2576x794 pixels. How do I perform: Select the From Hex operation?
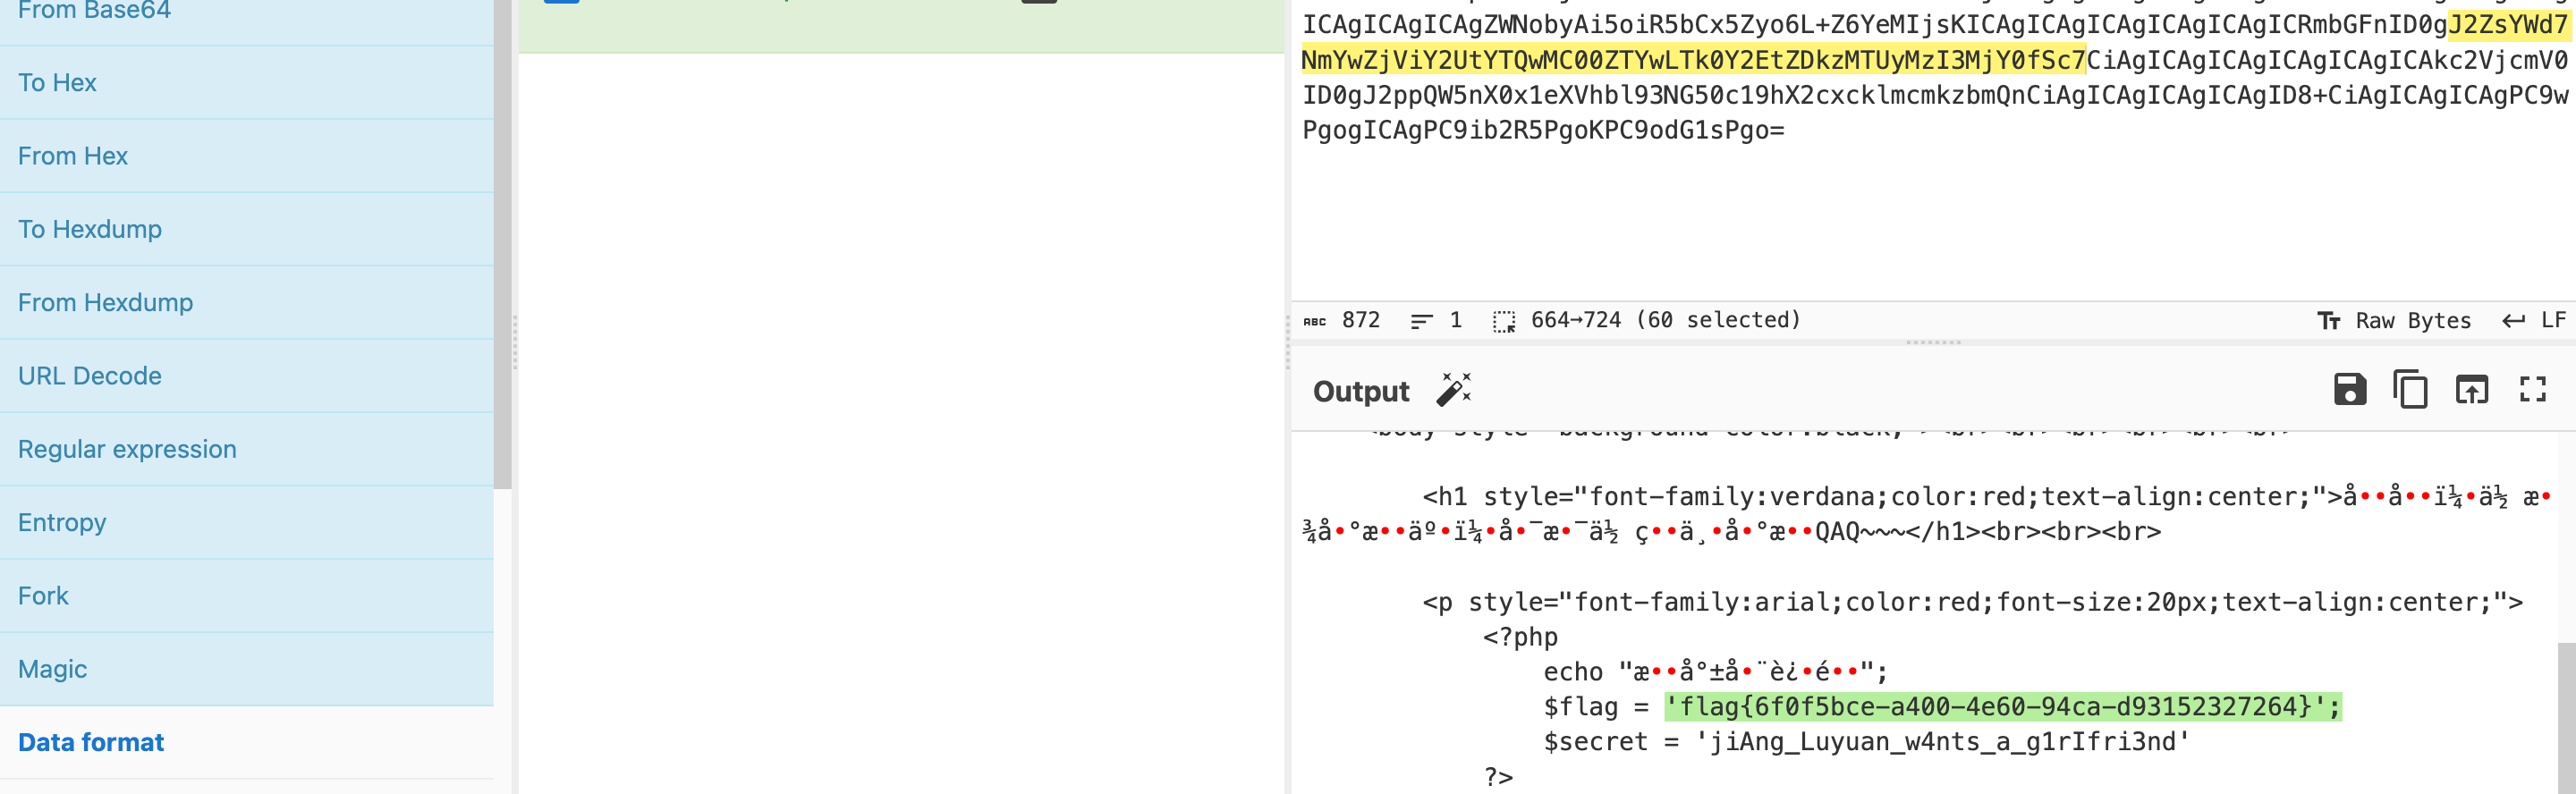coord(246,156)
